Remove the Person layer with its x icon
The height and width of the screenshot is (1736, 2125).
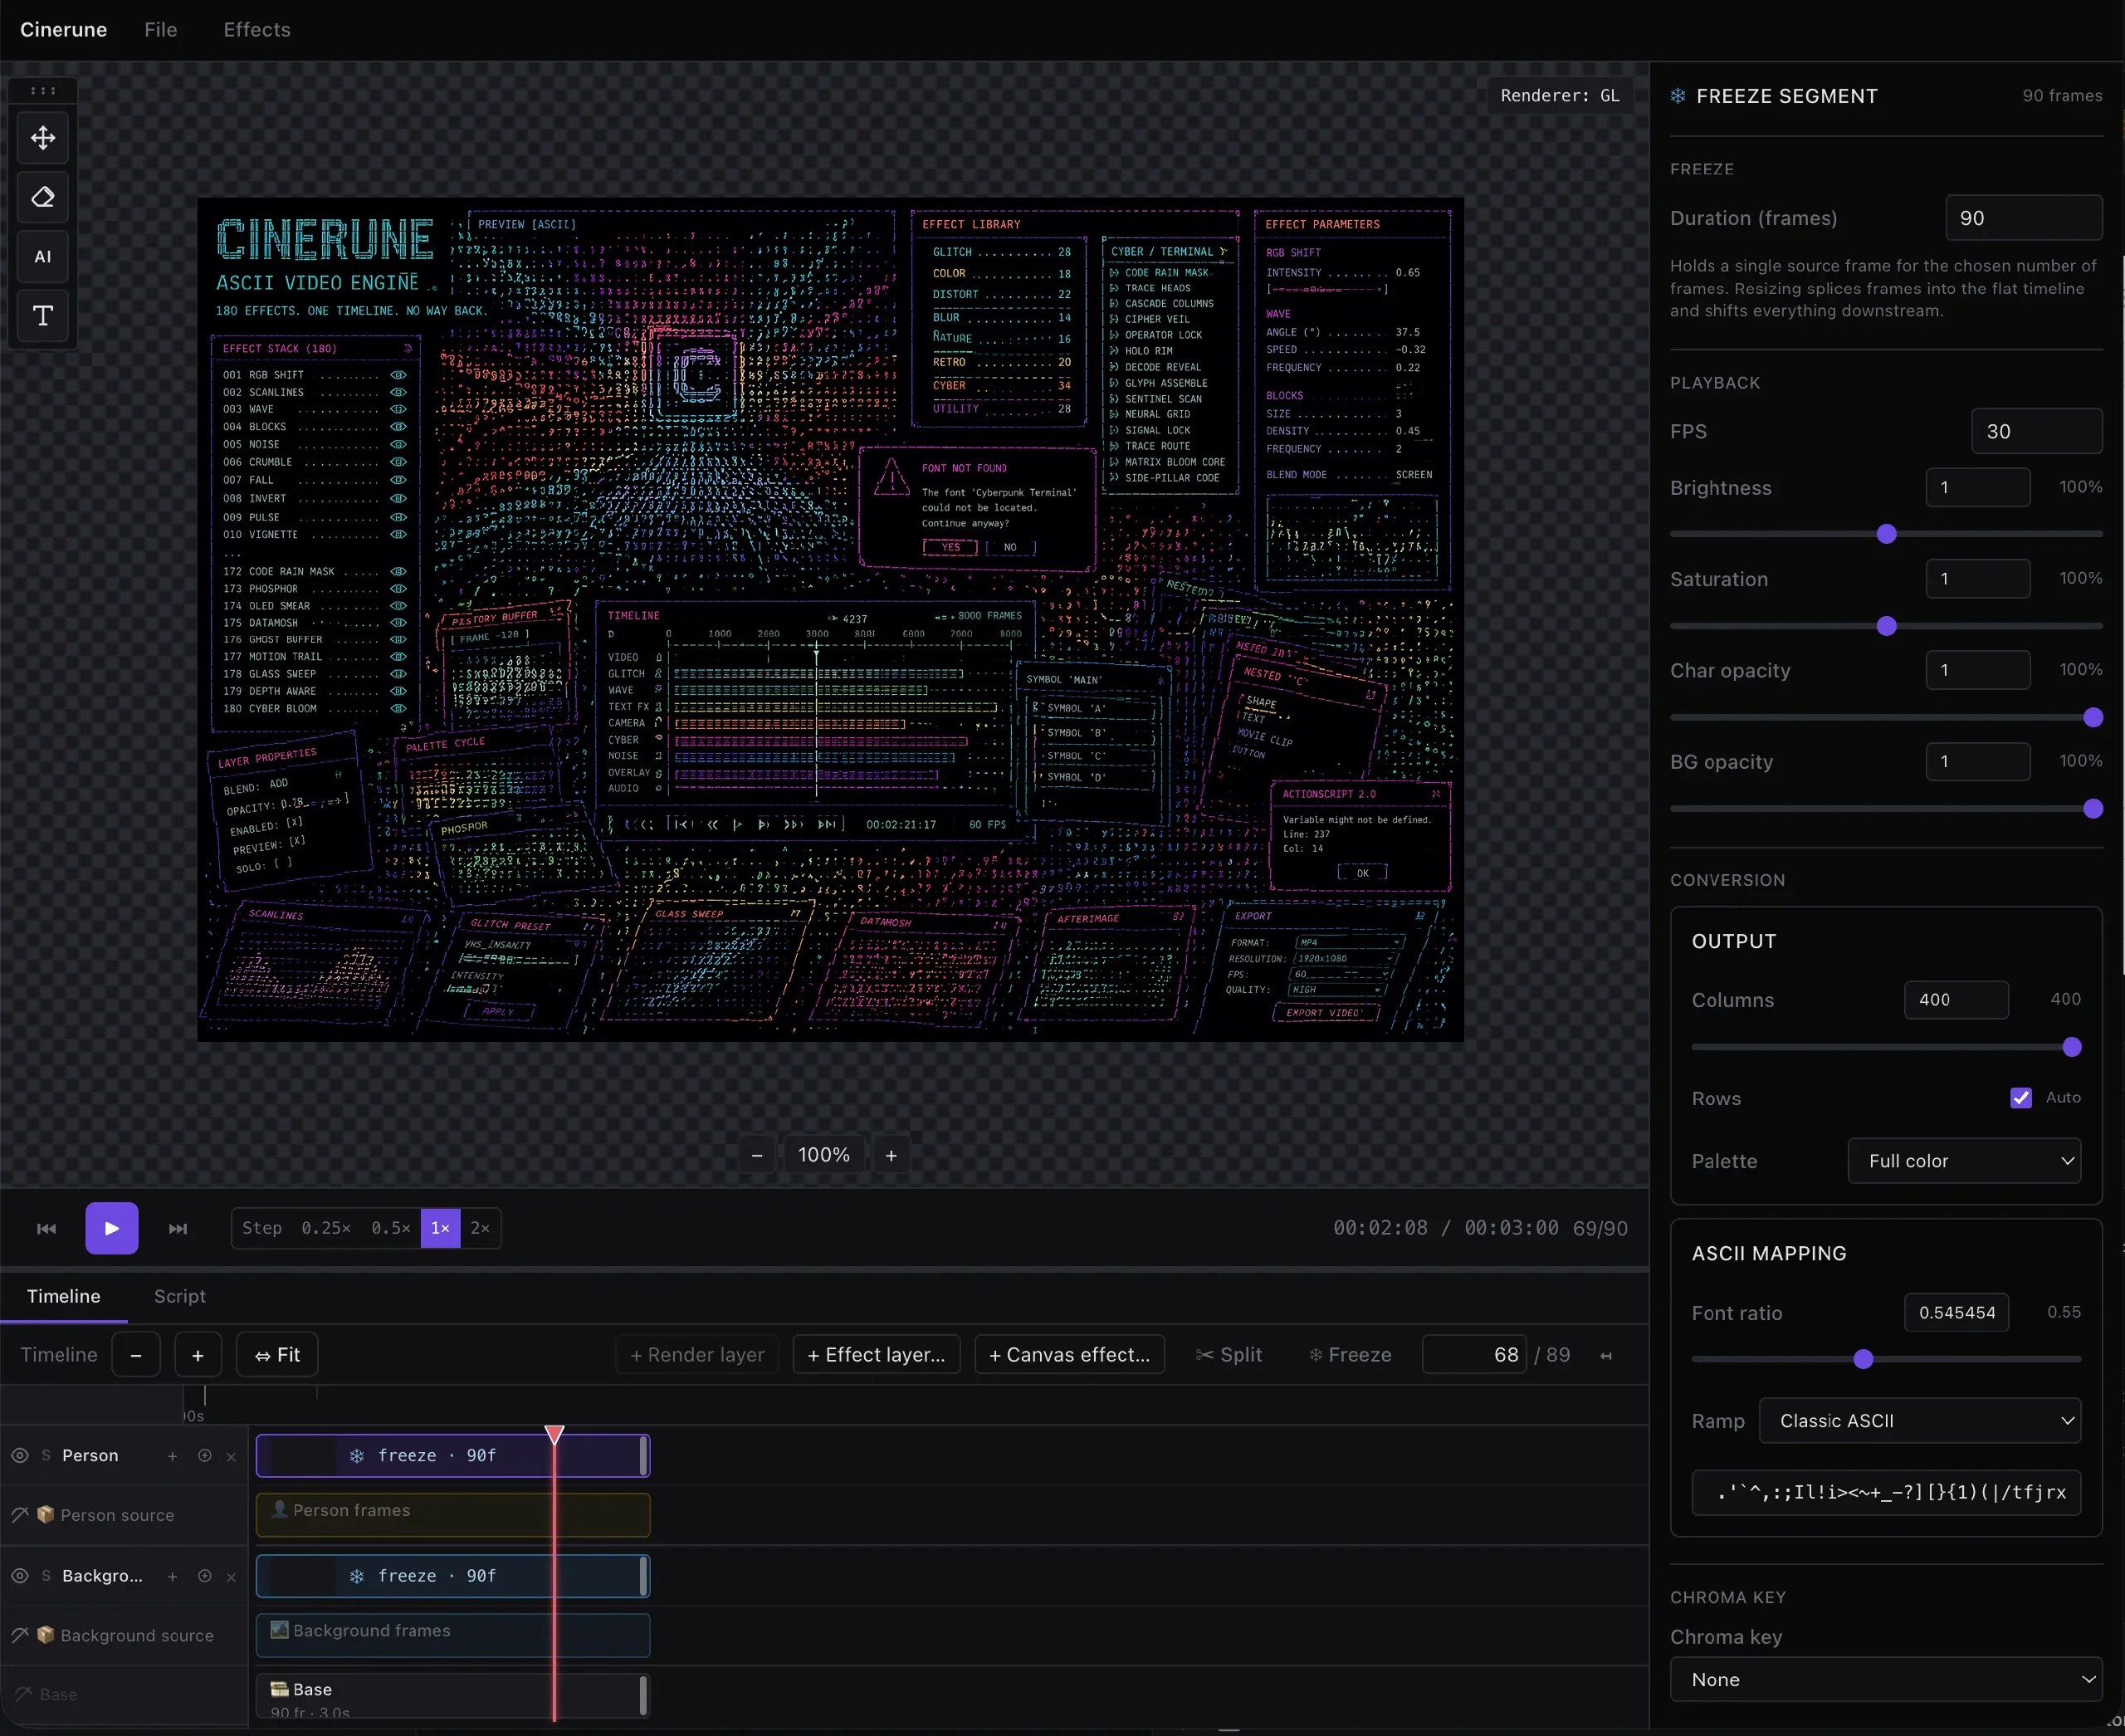(x=232, y=1457)
